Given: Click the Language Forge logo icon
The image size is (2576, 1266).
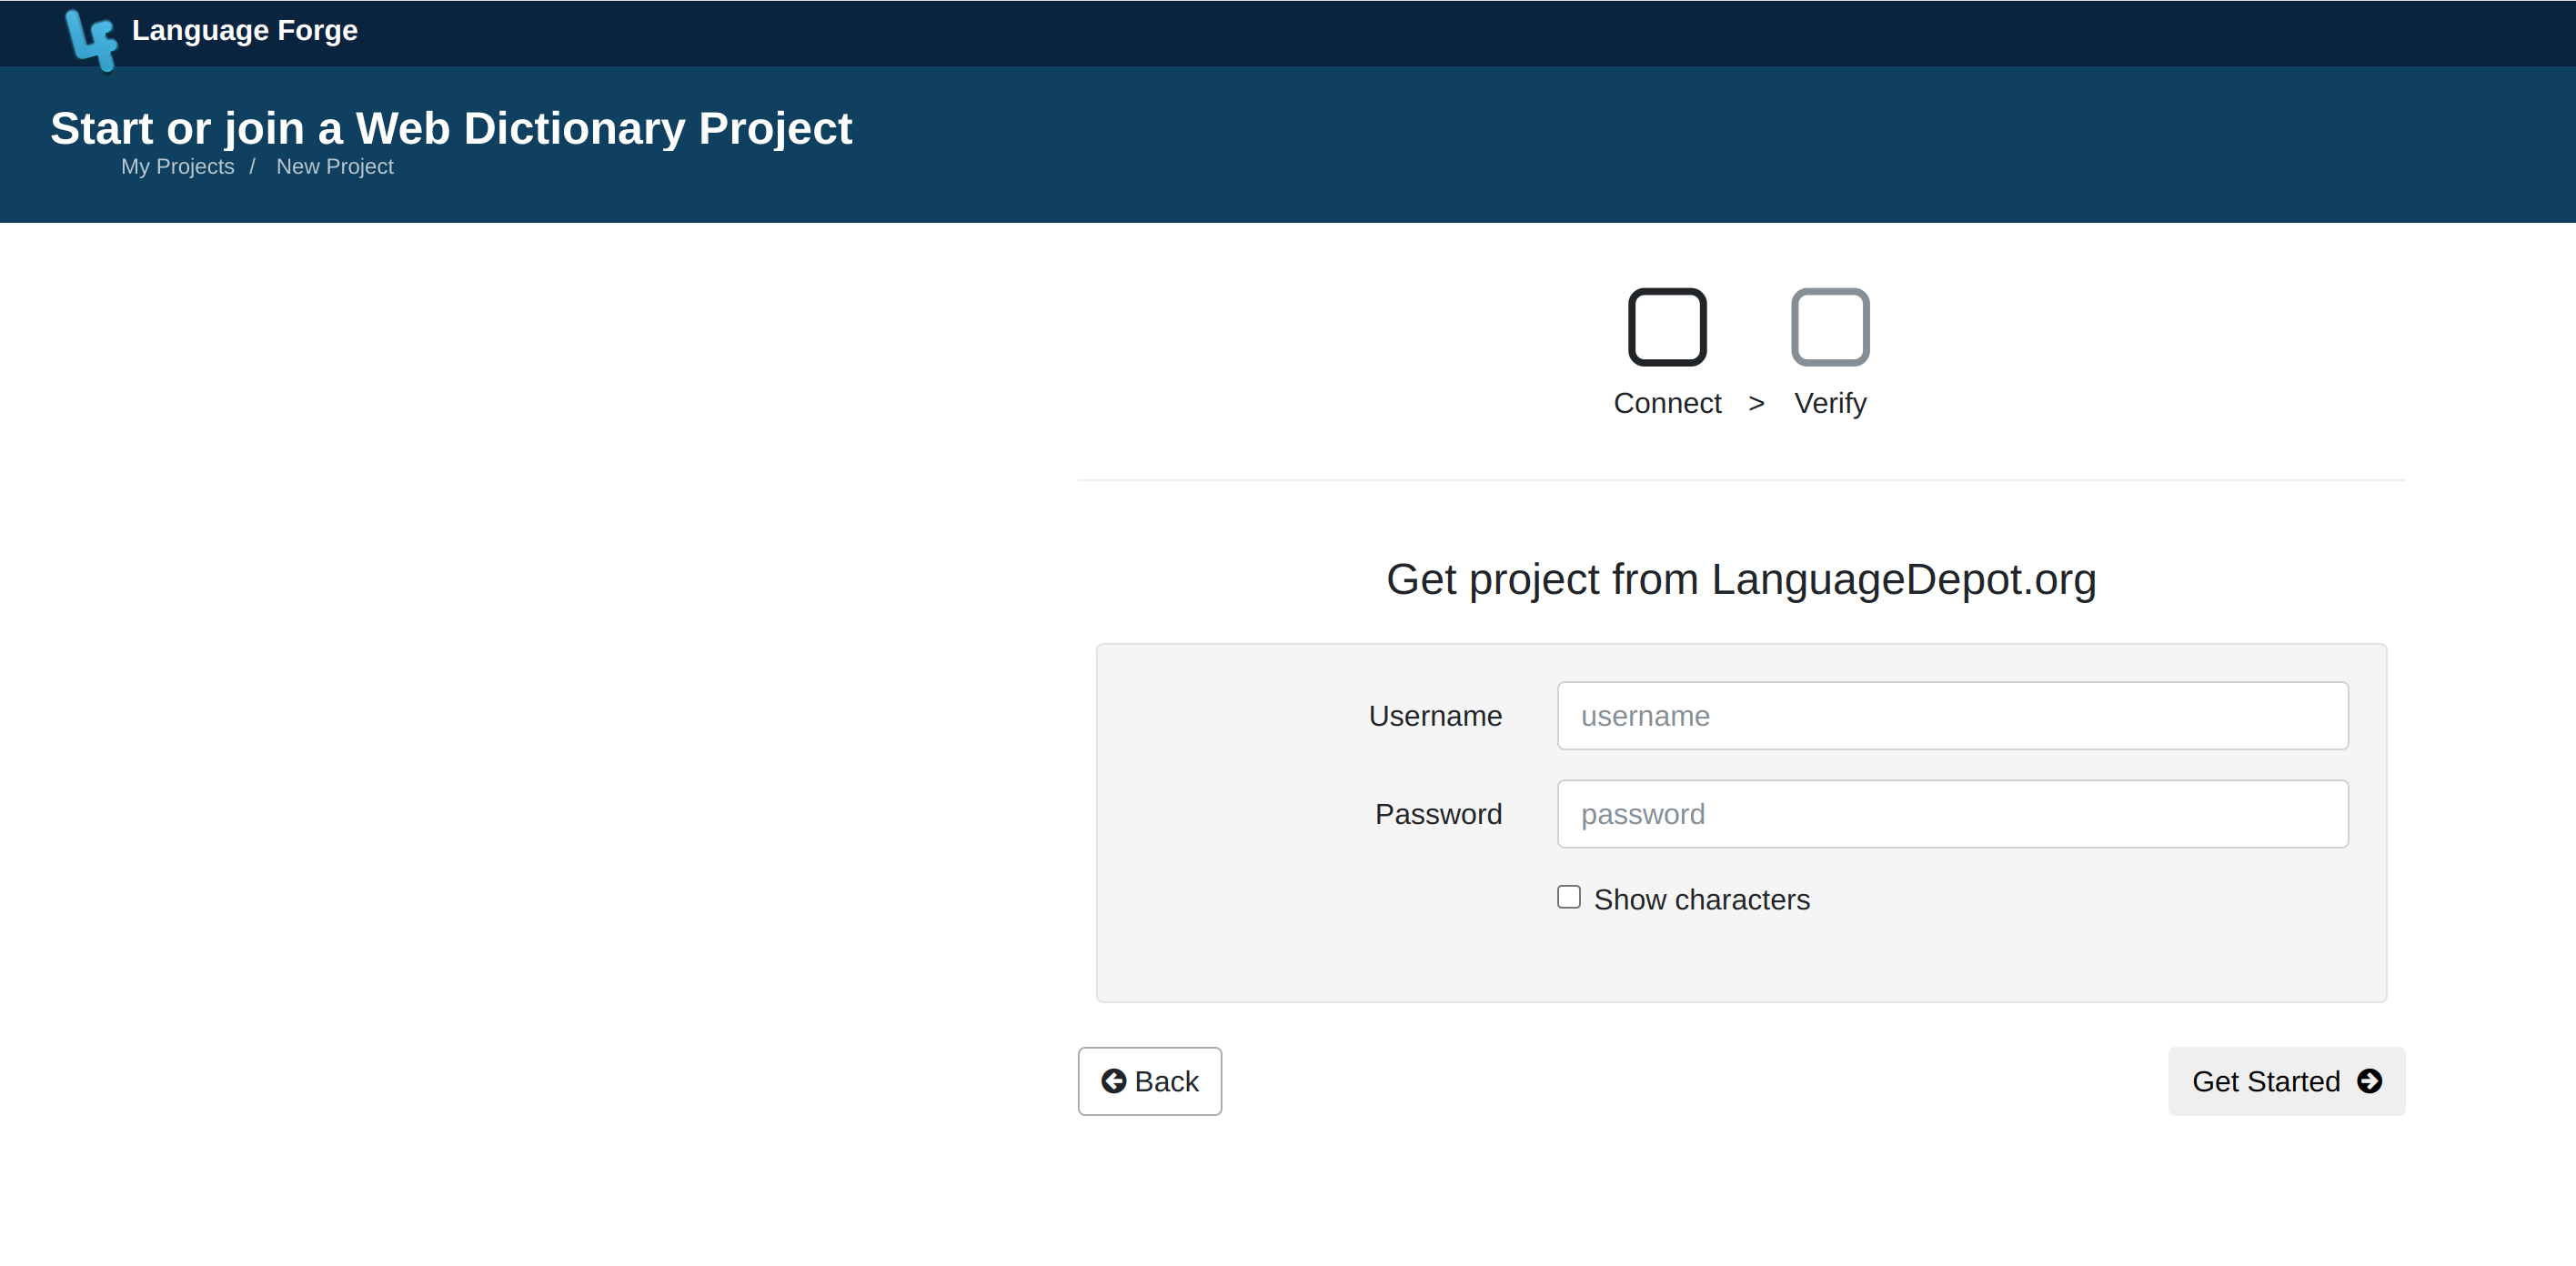Looking at the screenshot, I should tap(91, 39).
